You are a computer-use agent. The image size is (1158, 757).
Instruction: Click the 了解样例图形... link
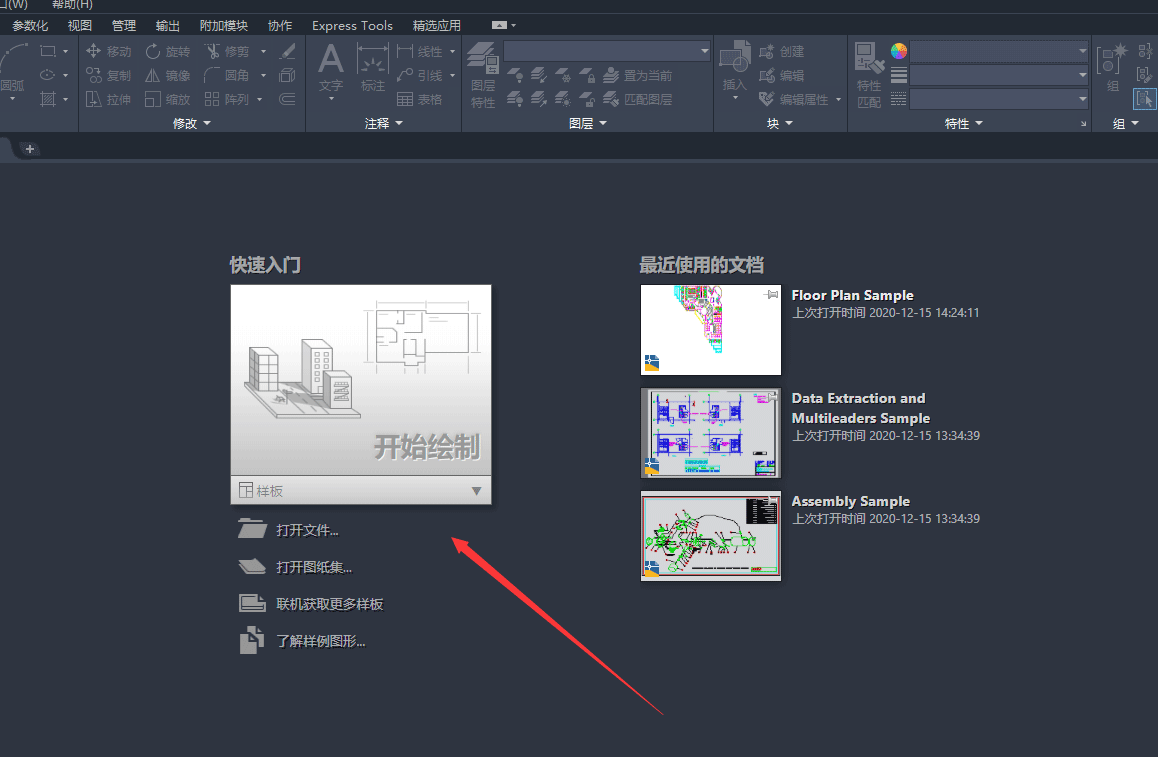click(321, 641)
